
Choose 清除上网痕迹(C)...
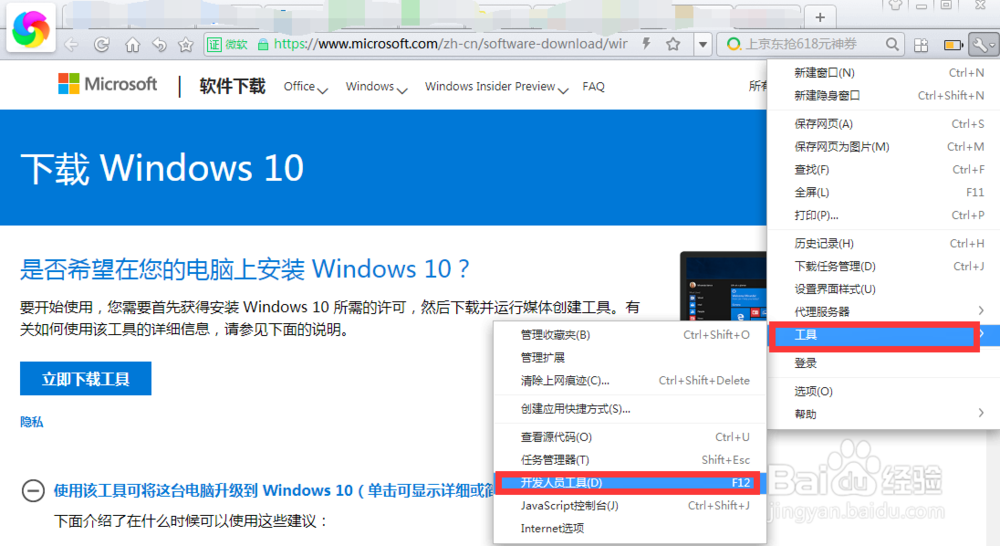[x=630, y=381]
